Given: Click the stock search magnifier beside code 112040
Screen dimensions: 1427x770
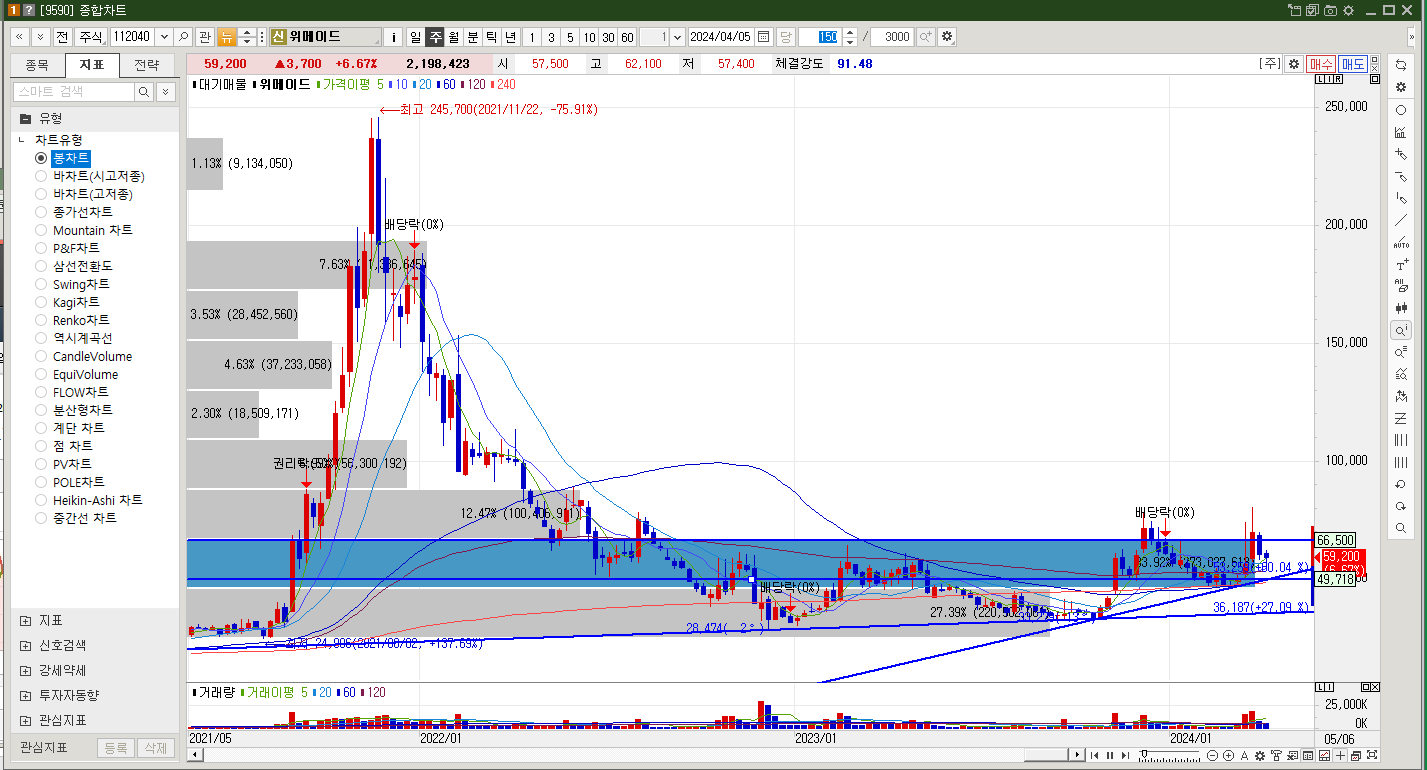Looking at the screenshot, I should point(184,37).
